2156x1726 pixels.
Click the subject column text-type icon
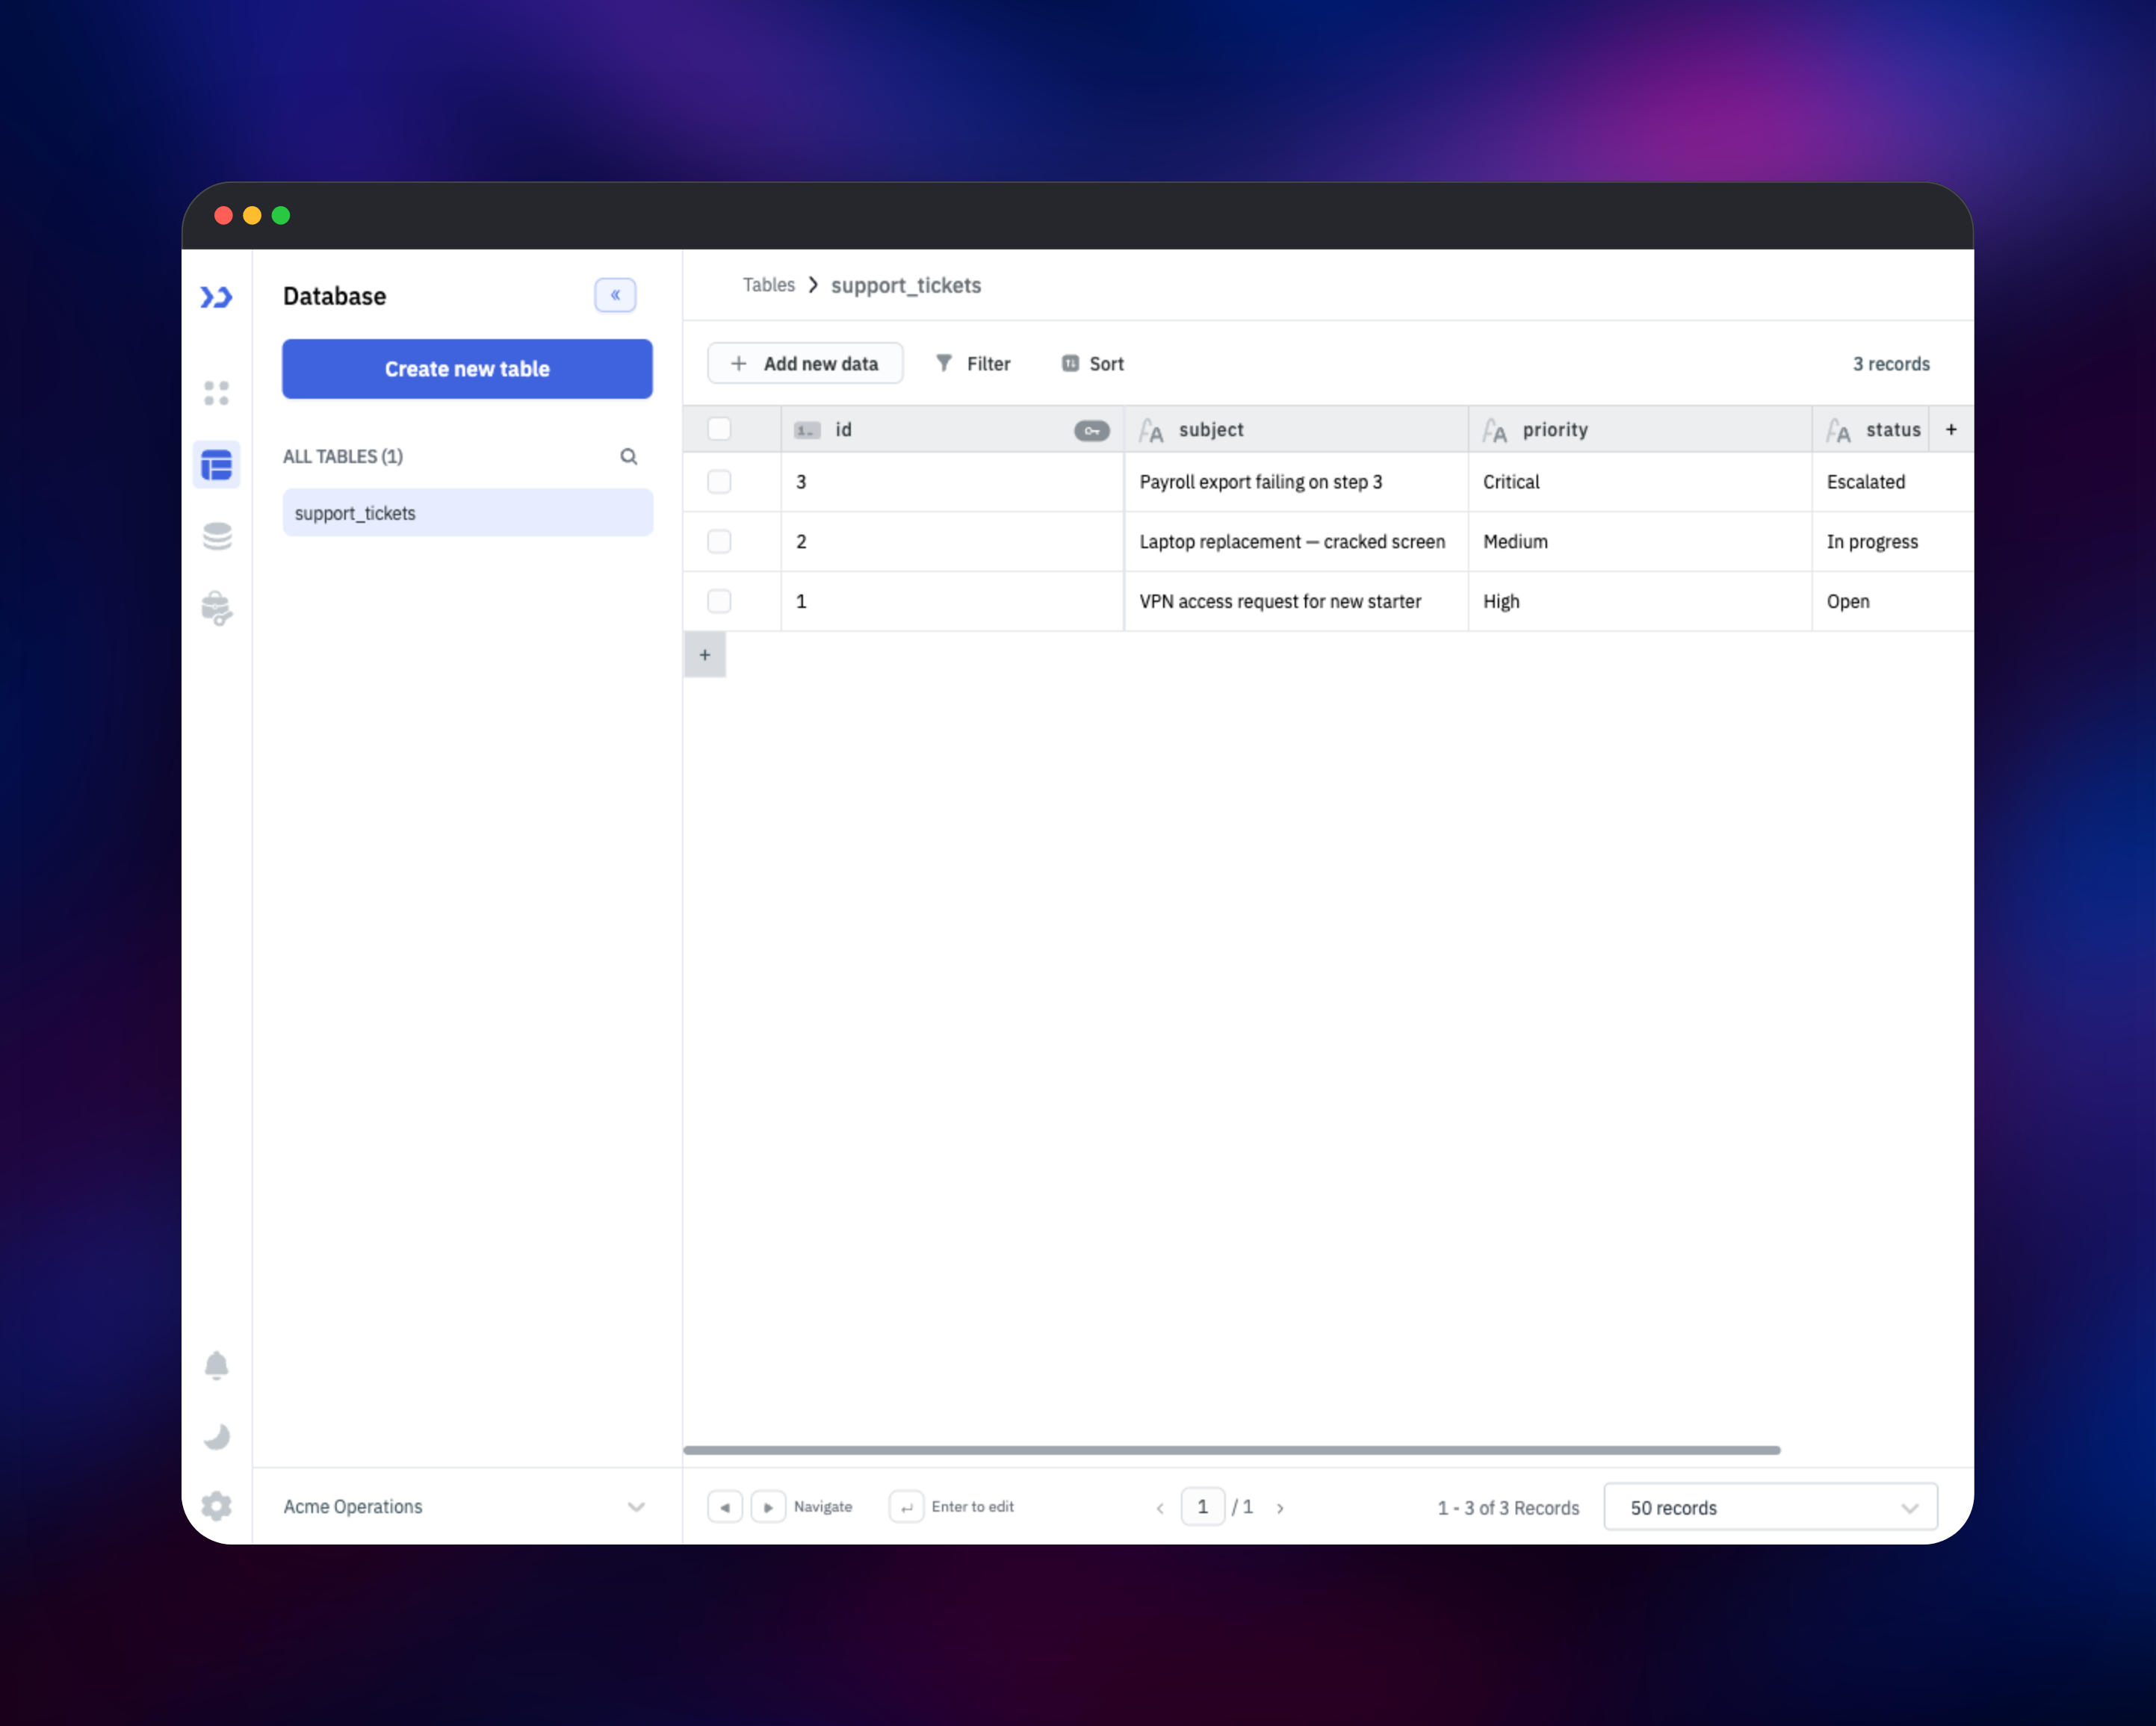pos(1151,430)
